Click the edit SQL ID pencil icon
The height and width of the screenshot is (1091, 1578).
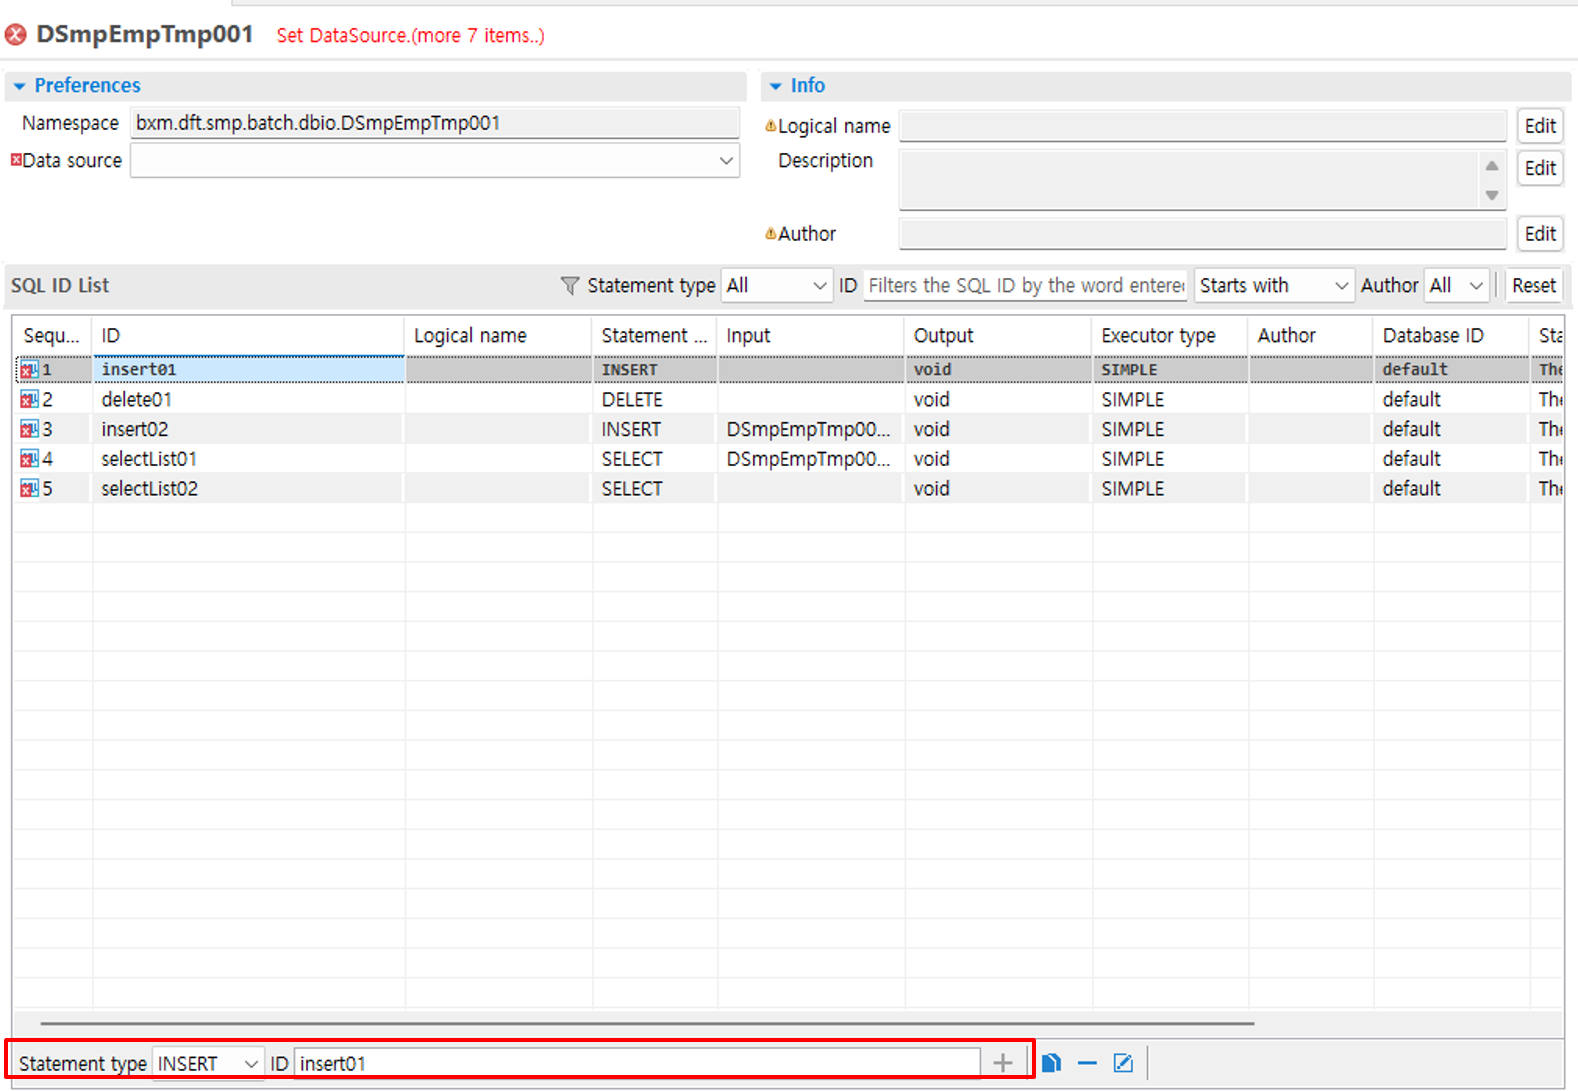coord(1123,1063)
